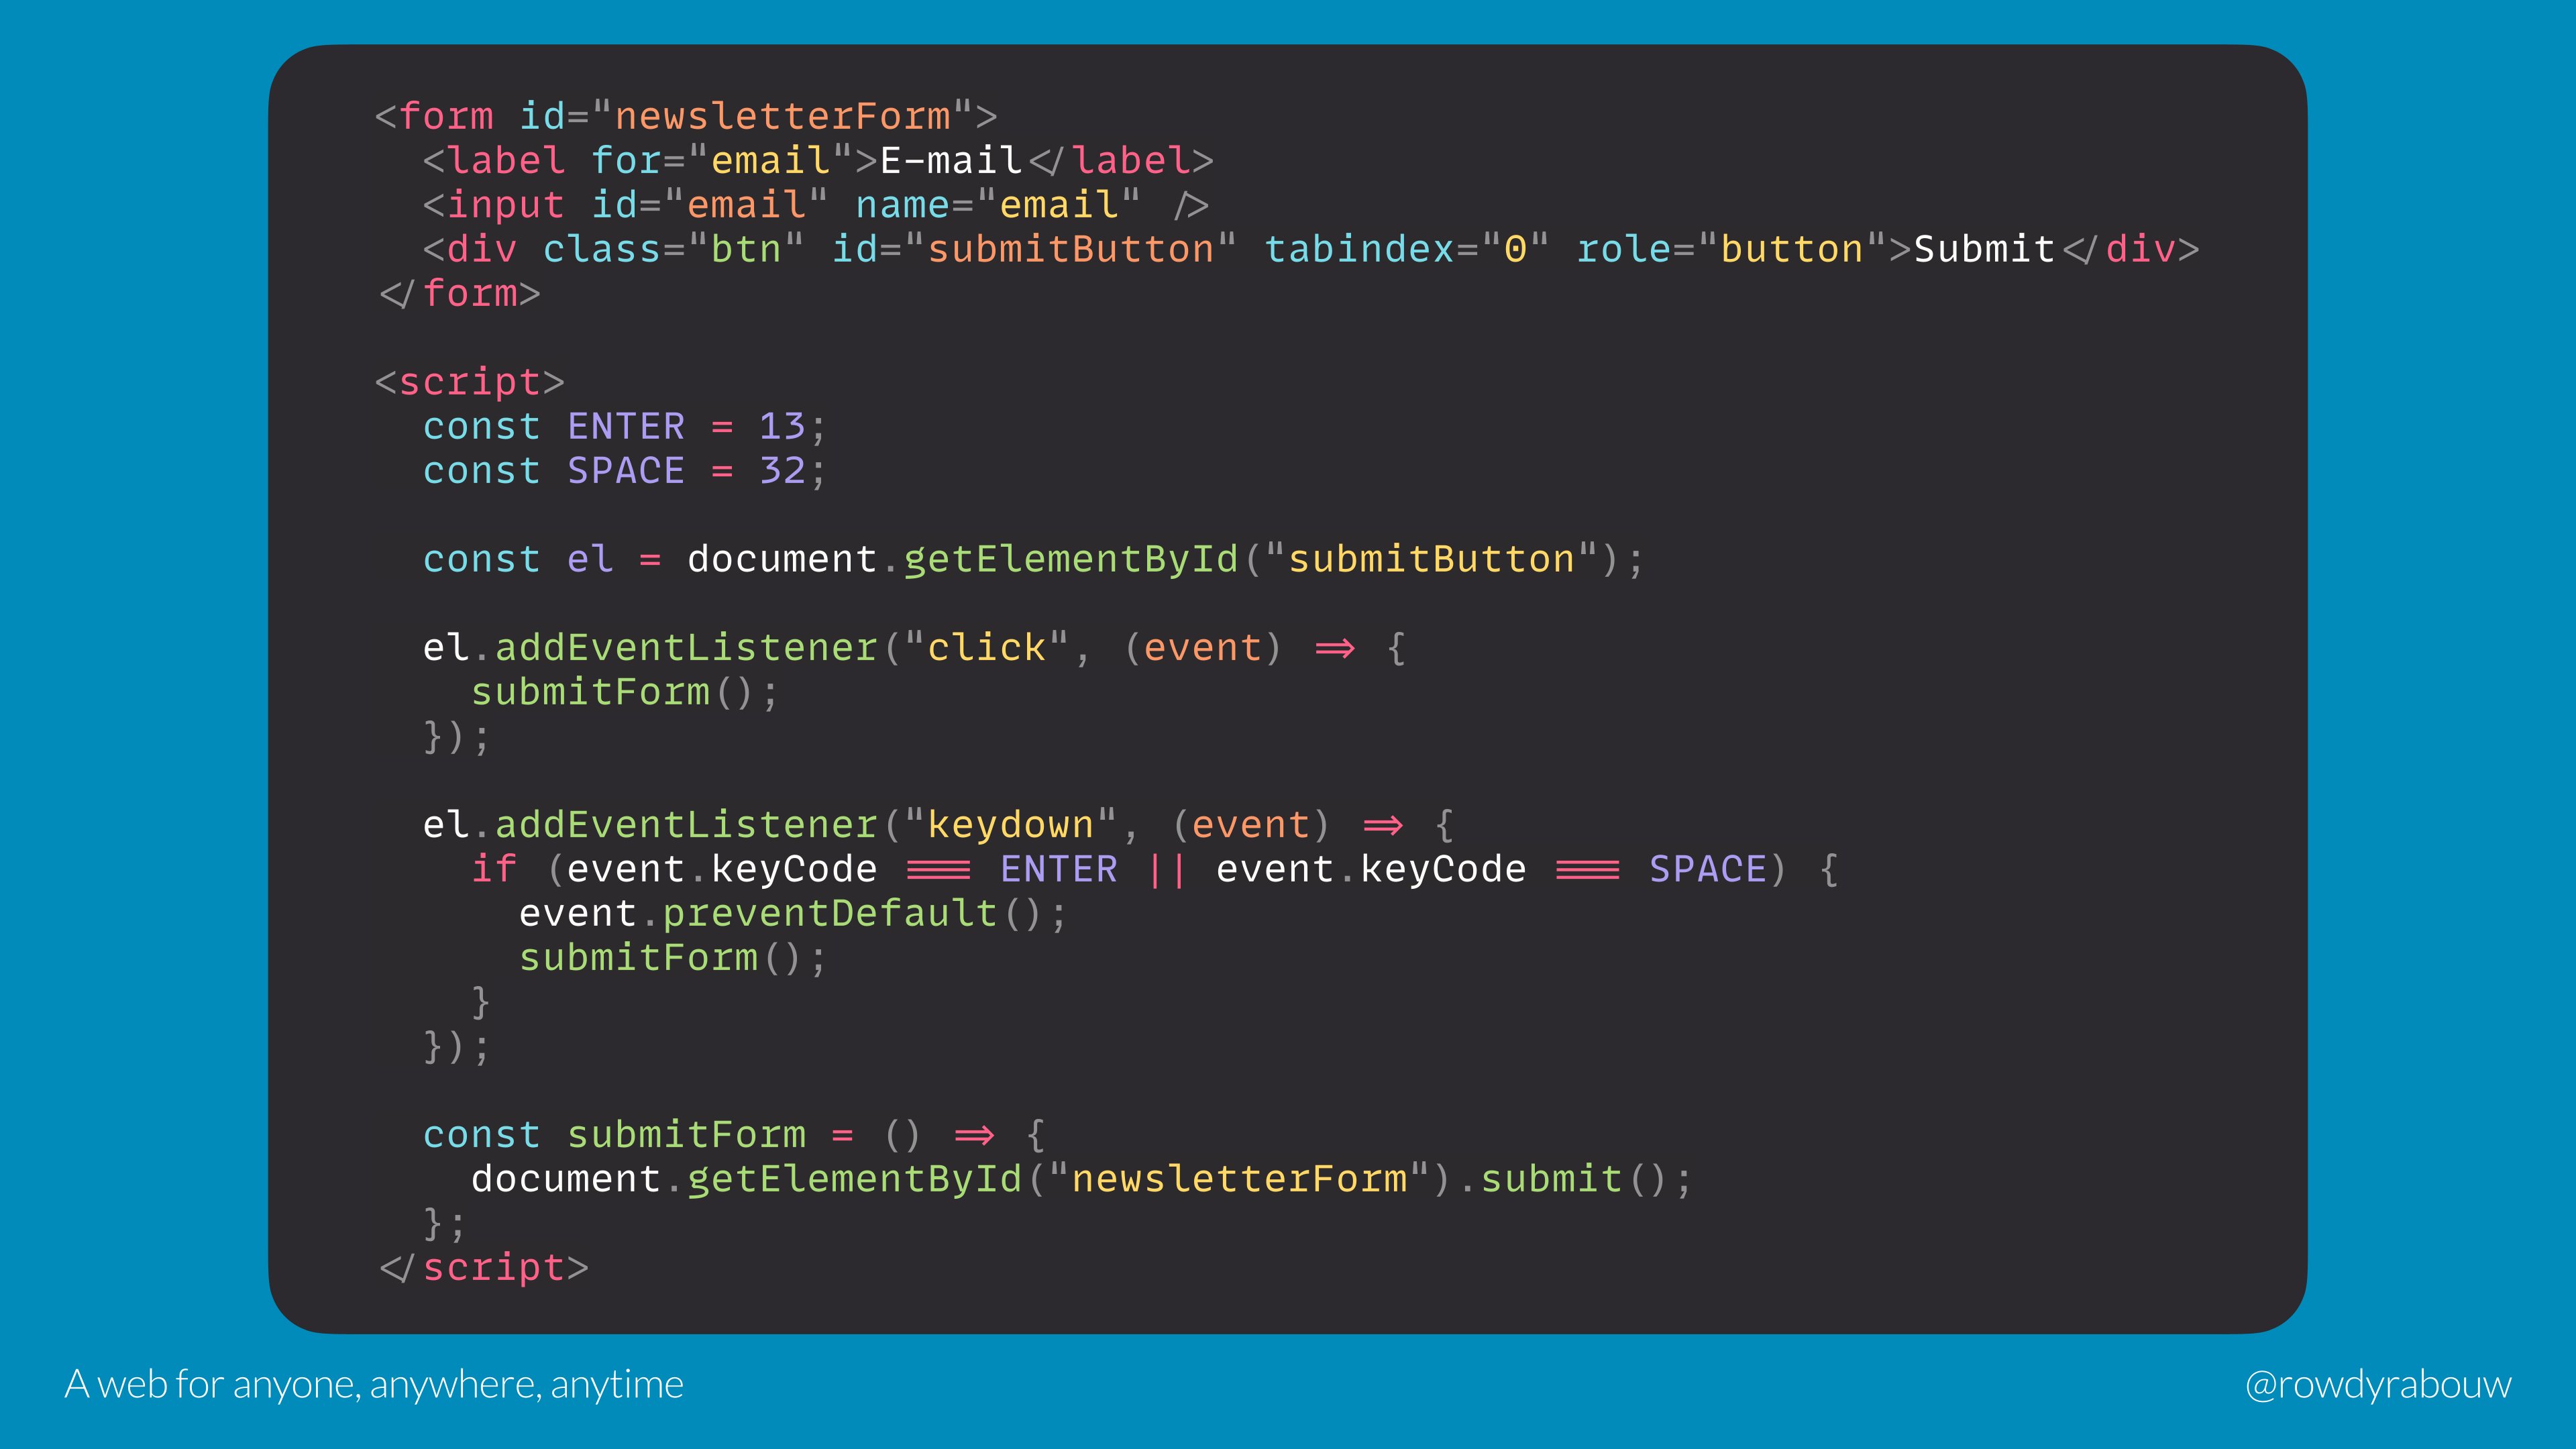Click the @rowdyrabouw Twitter handle

click(2377, 1384)
